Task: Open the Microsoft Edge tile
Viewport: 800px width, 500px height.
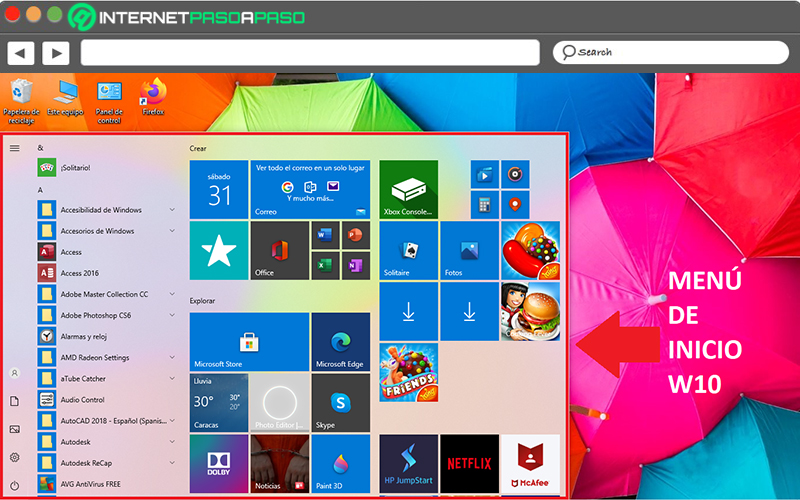Action: pyautogui.click(x=341, y=342)
